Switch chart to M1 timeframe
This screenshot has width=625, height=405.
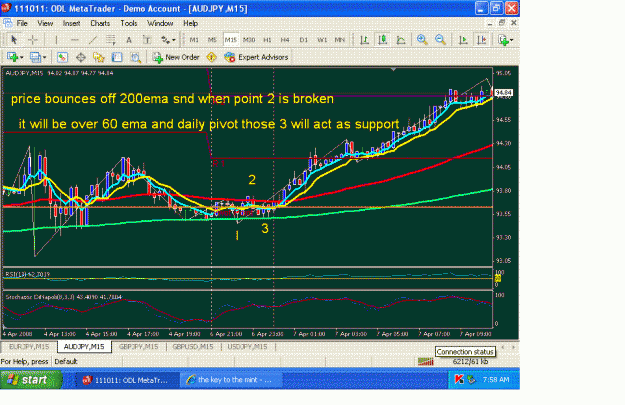(194, 39)
